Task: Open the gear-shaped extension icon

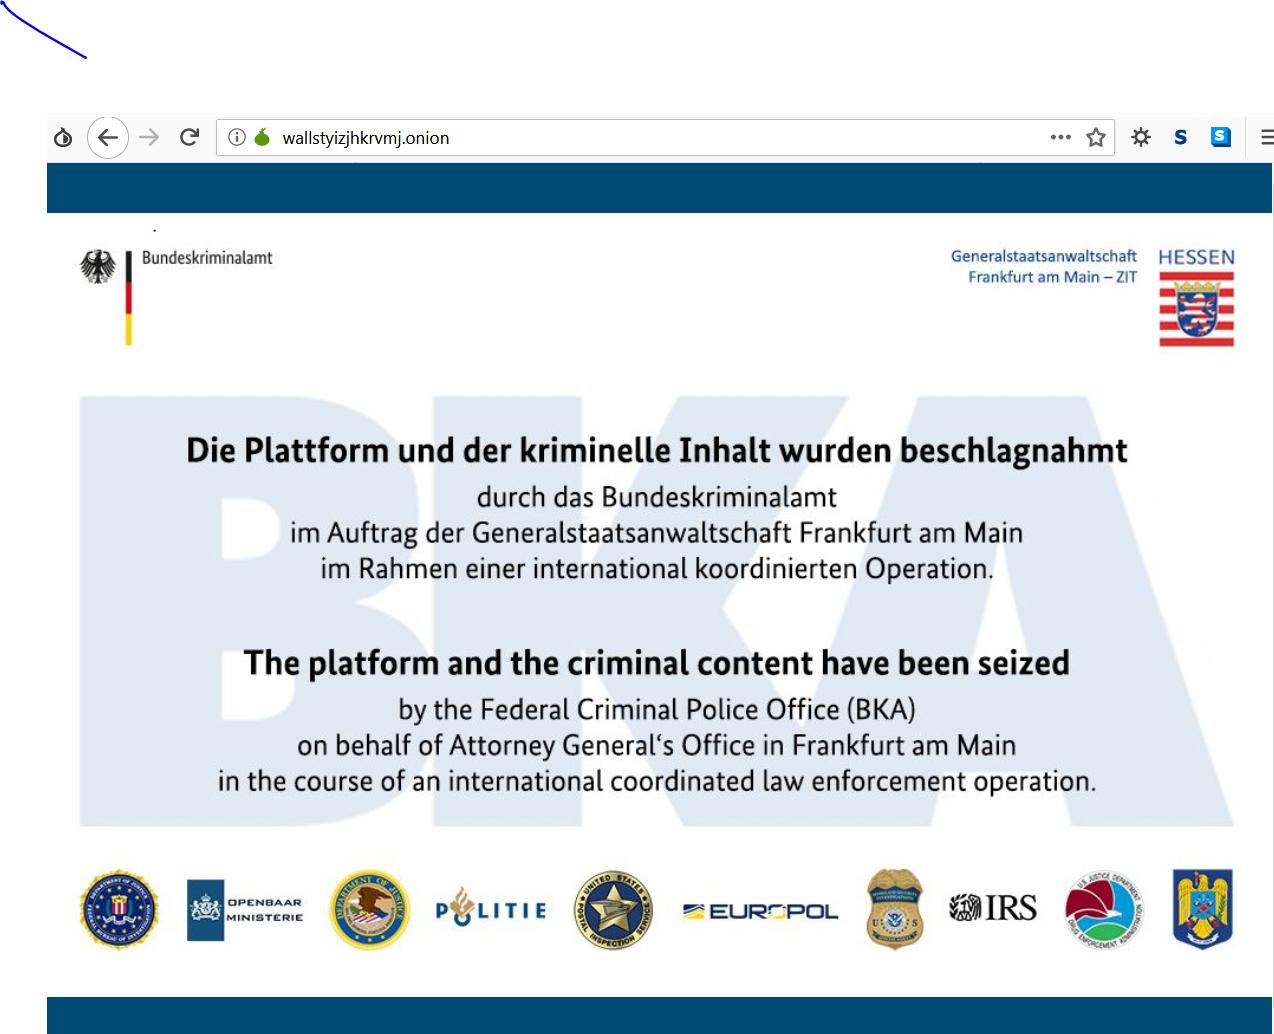Action: click(1141, 137)
